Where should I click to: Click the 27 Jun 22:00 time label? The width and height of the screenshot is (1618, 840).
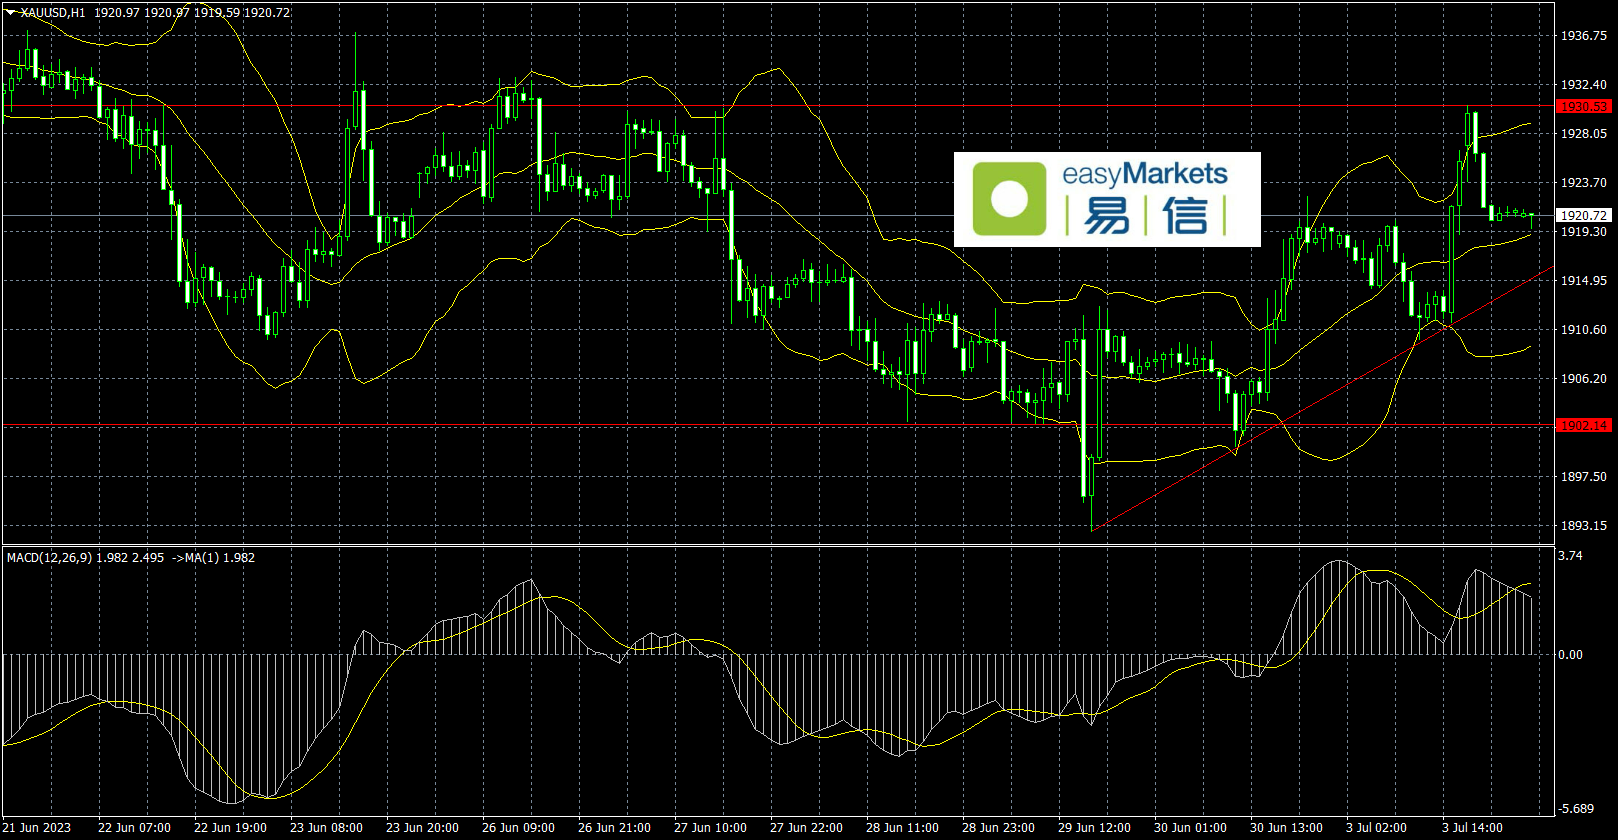[806, 828]
